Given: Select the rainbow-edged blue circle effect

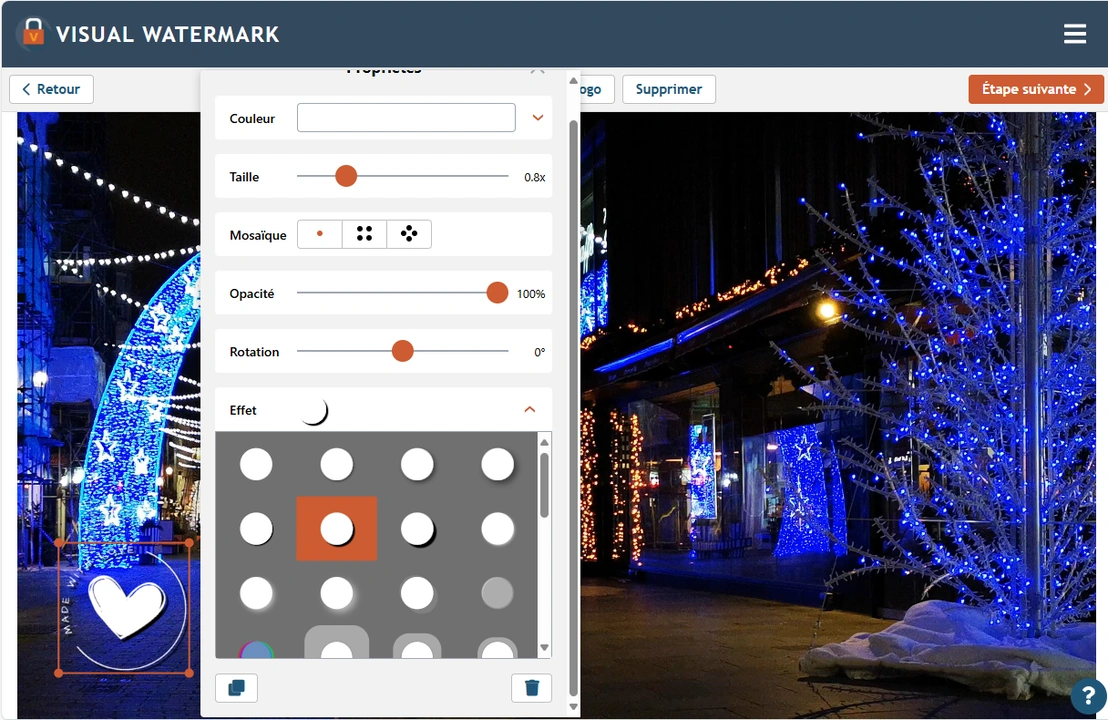Looking at the screenshot, I should (x=256, y=650).
